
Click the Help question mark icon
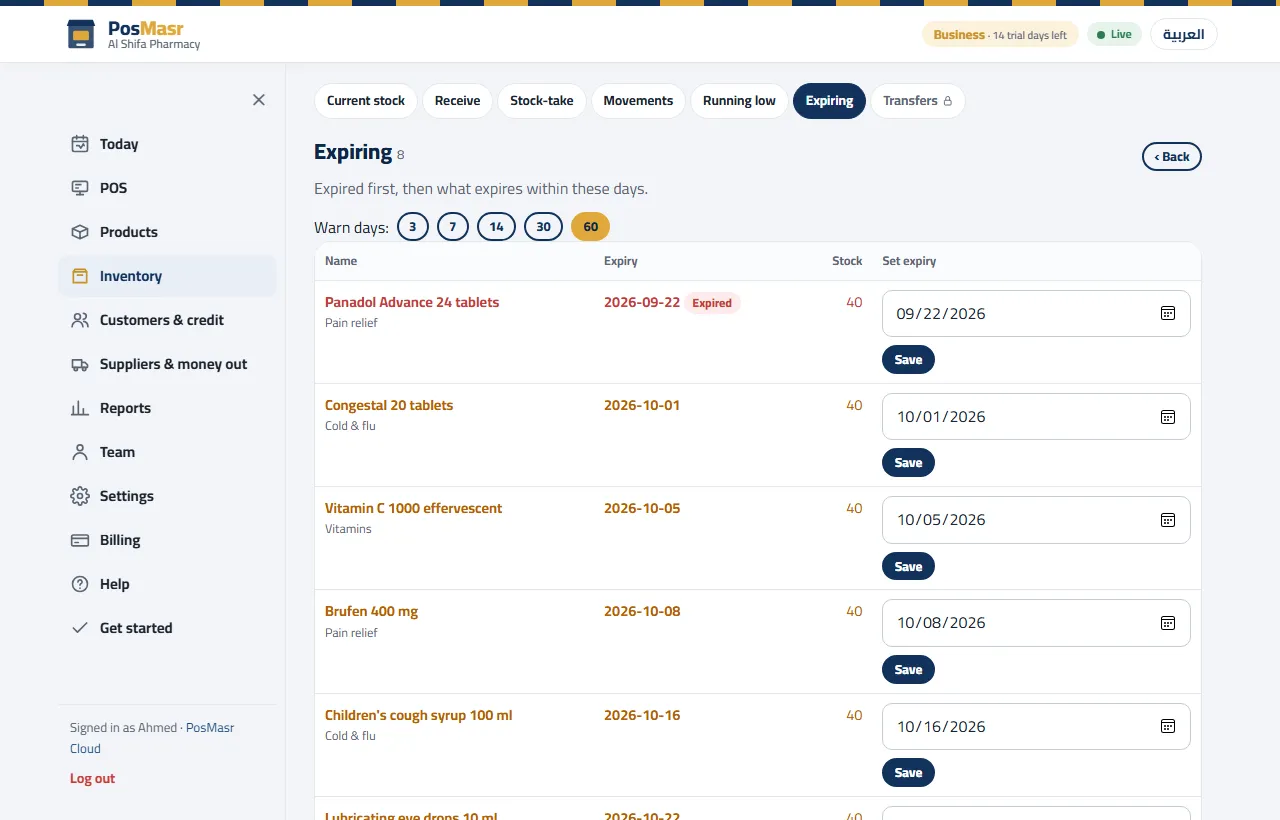pyautogui.click(x=80, y=584)
